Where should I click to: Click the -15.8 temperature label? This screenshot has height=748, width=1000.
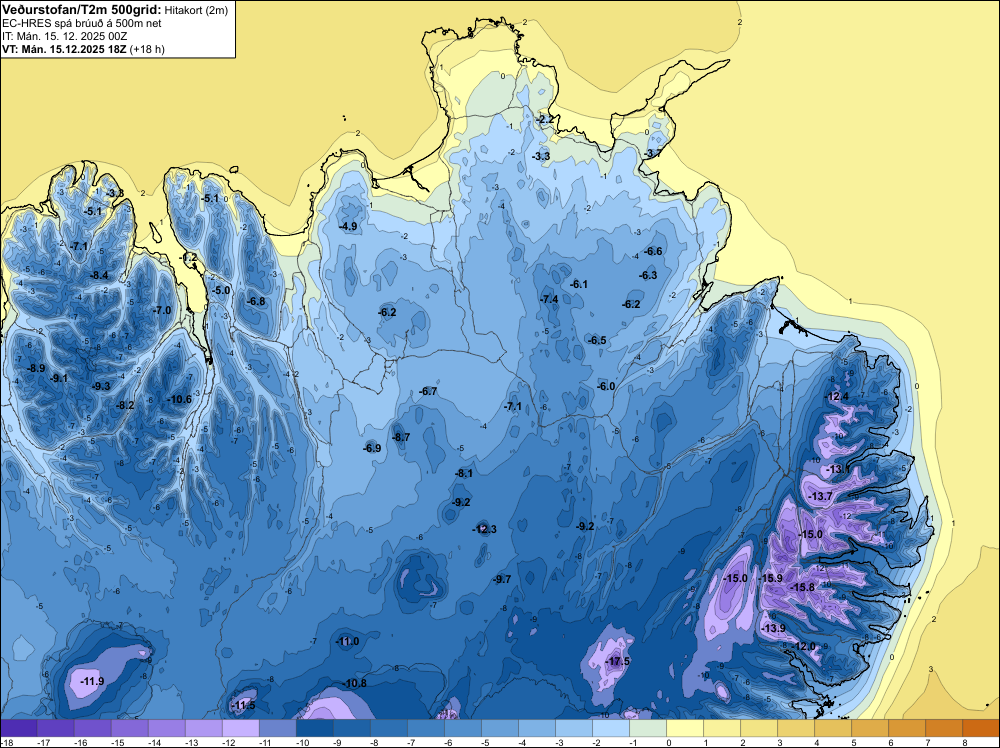pyautogui.click(x=802, y=587)
